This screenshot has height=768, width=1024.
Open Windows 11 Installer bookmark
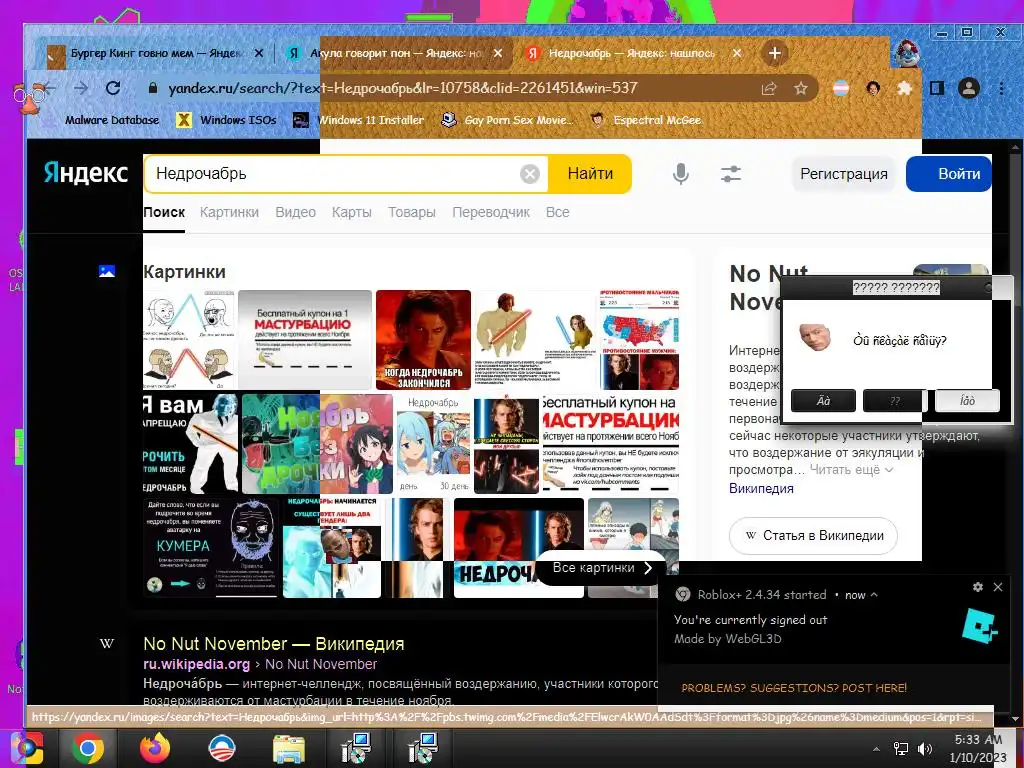pos(359,120)
